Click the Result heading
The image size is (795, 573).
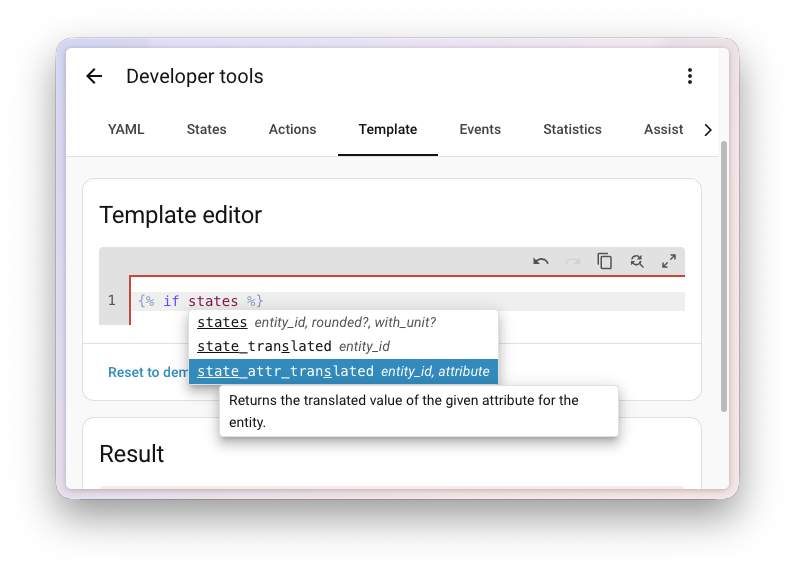pyautogui.click(x=132, y=454)
